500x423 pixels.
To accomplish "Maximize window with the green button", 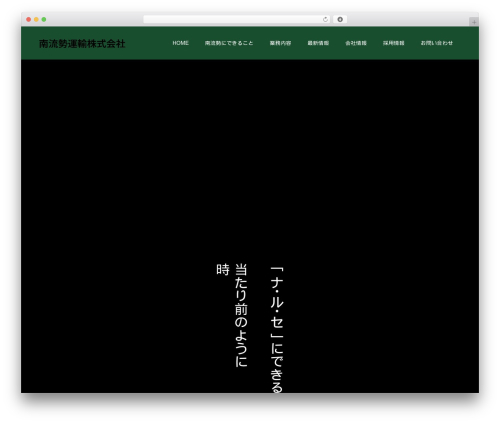I will pos(44,20).
